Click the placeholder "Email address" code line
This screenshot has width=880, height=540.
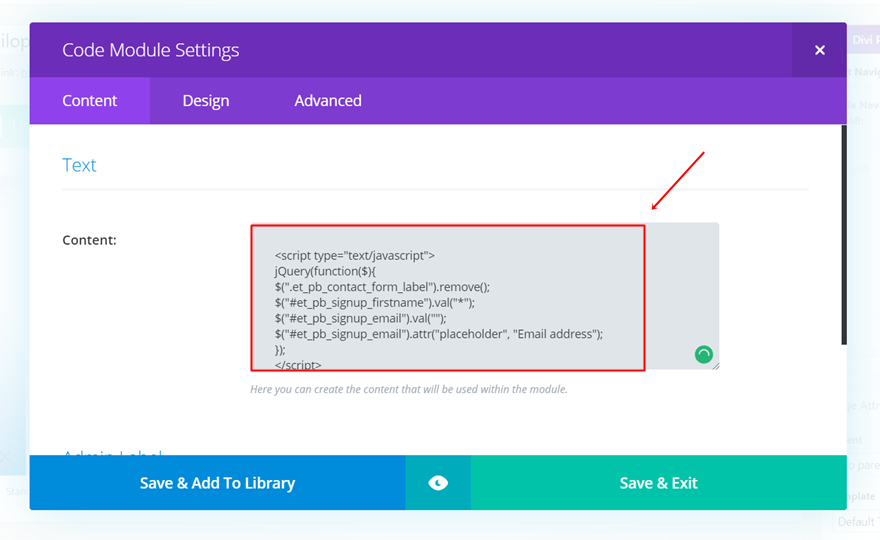pyautogui.click(x=438, y=334)
